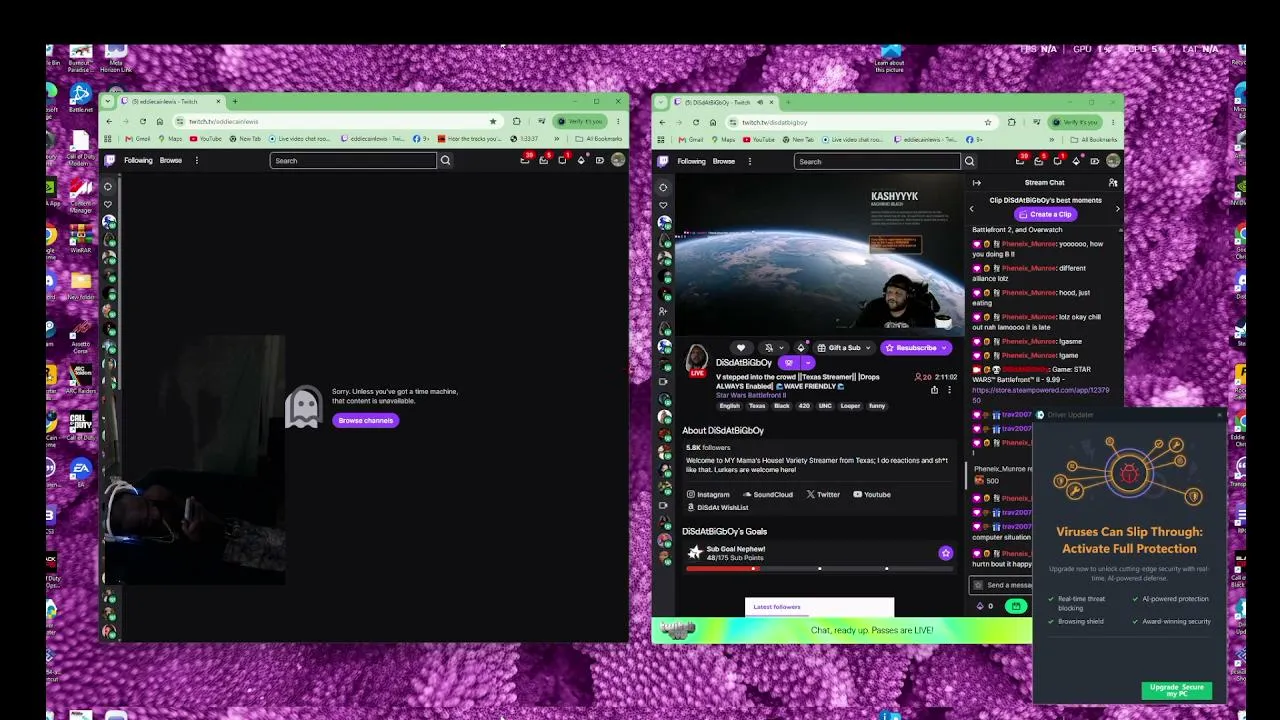1280x720 pixels.
Task: Open WinRAR desktop shortcut
Action: click(80, 240)
